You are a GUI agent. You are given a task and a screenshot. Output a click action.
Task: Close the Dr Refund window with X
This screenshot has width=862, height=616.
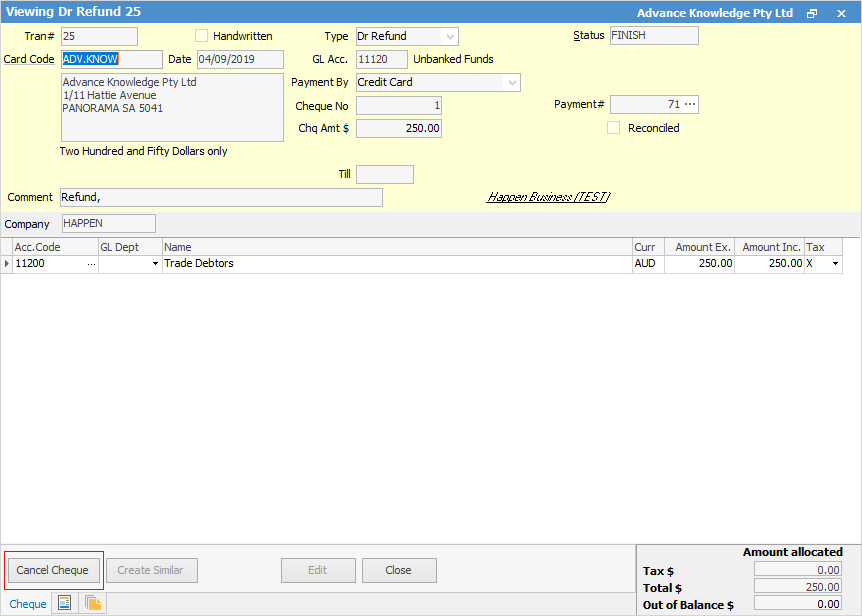841,13
